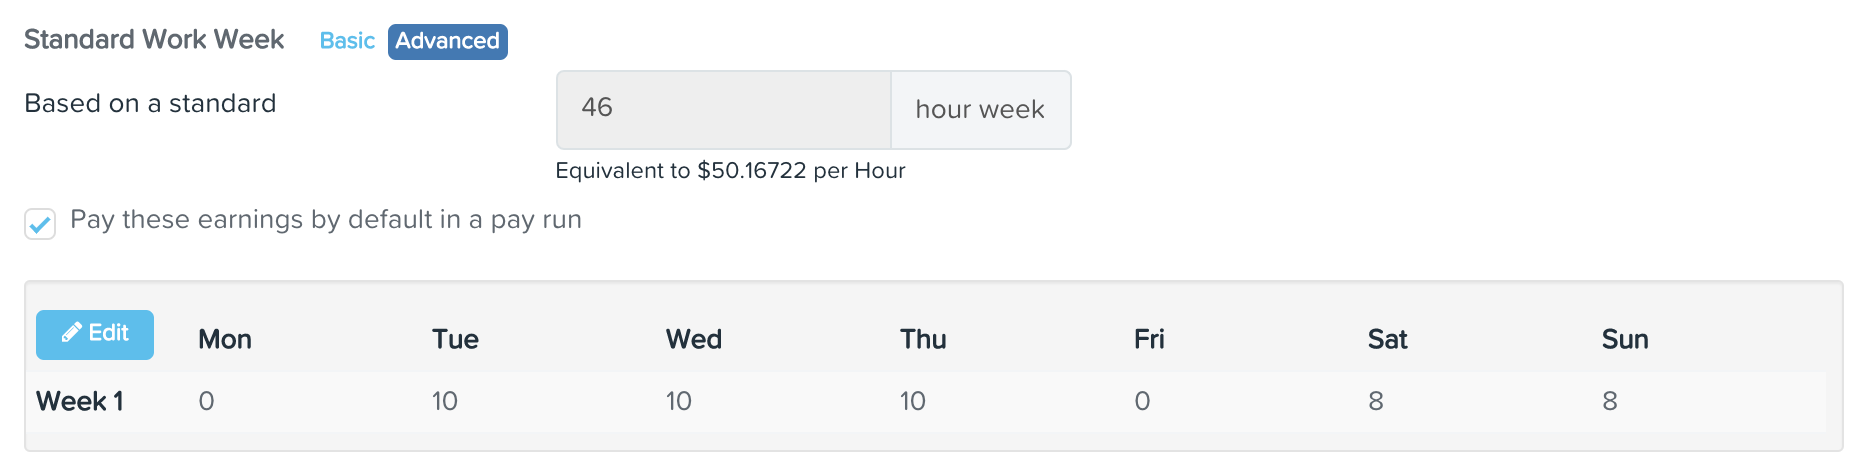The image size is (1866, 472).
Task: Click Week 1 Wednesday hours value
Action: 678,402
